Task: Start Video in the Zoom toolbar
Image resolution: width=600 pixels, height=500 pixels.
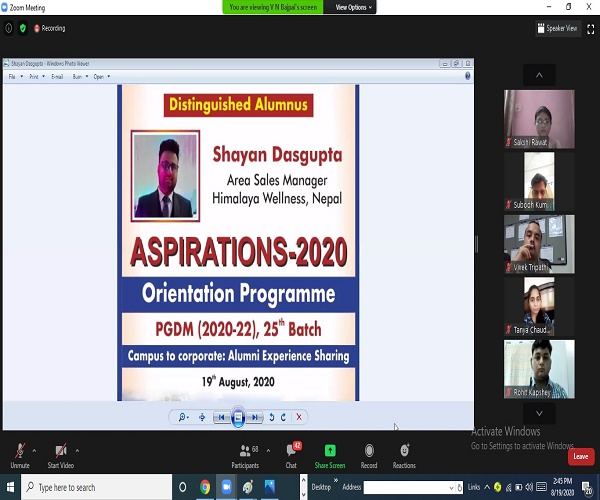Action: [61, 456]
